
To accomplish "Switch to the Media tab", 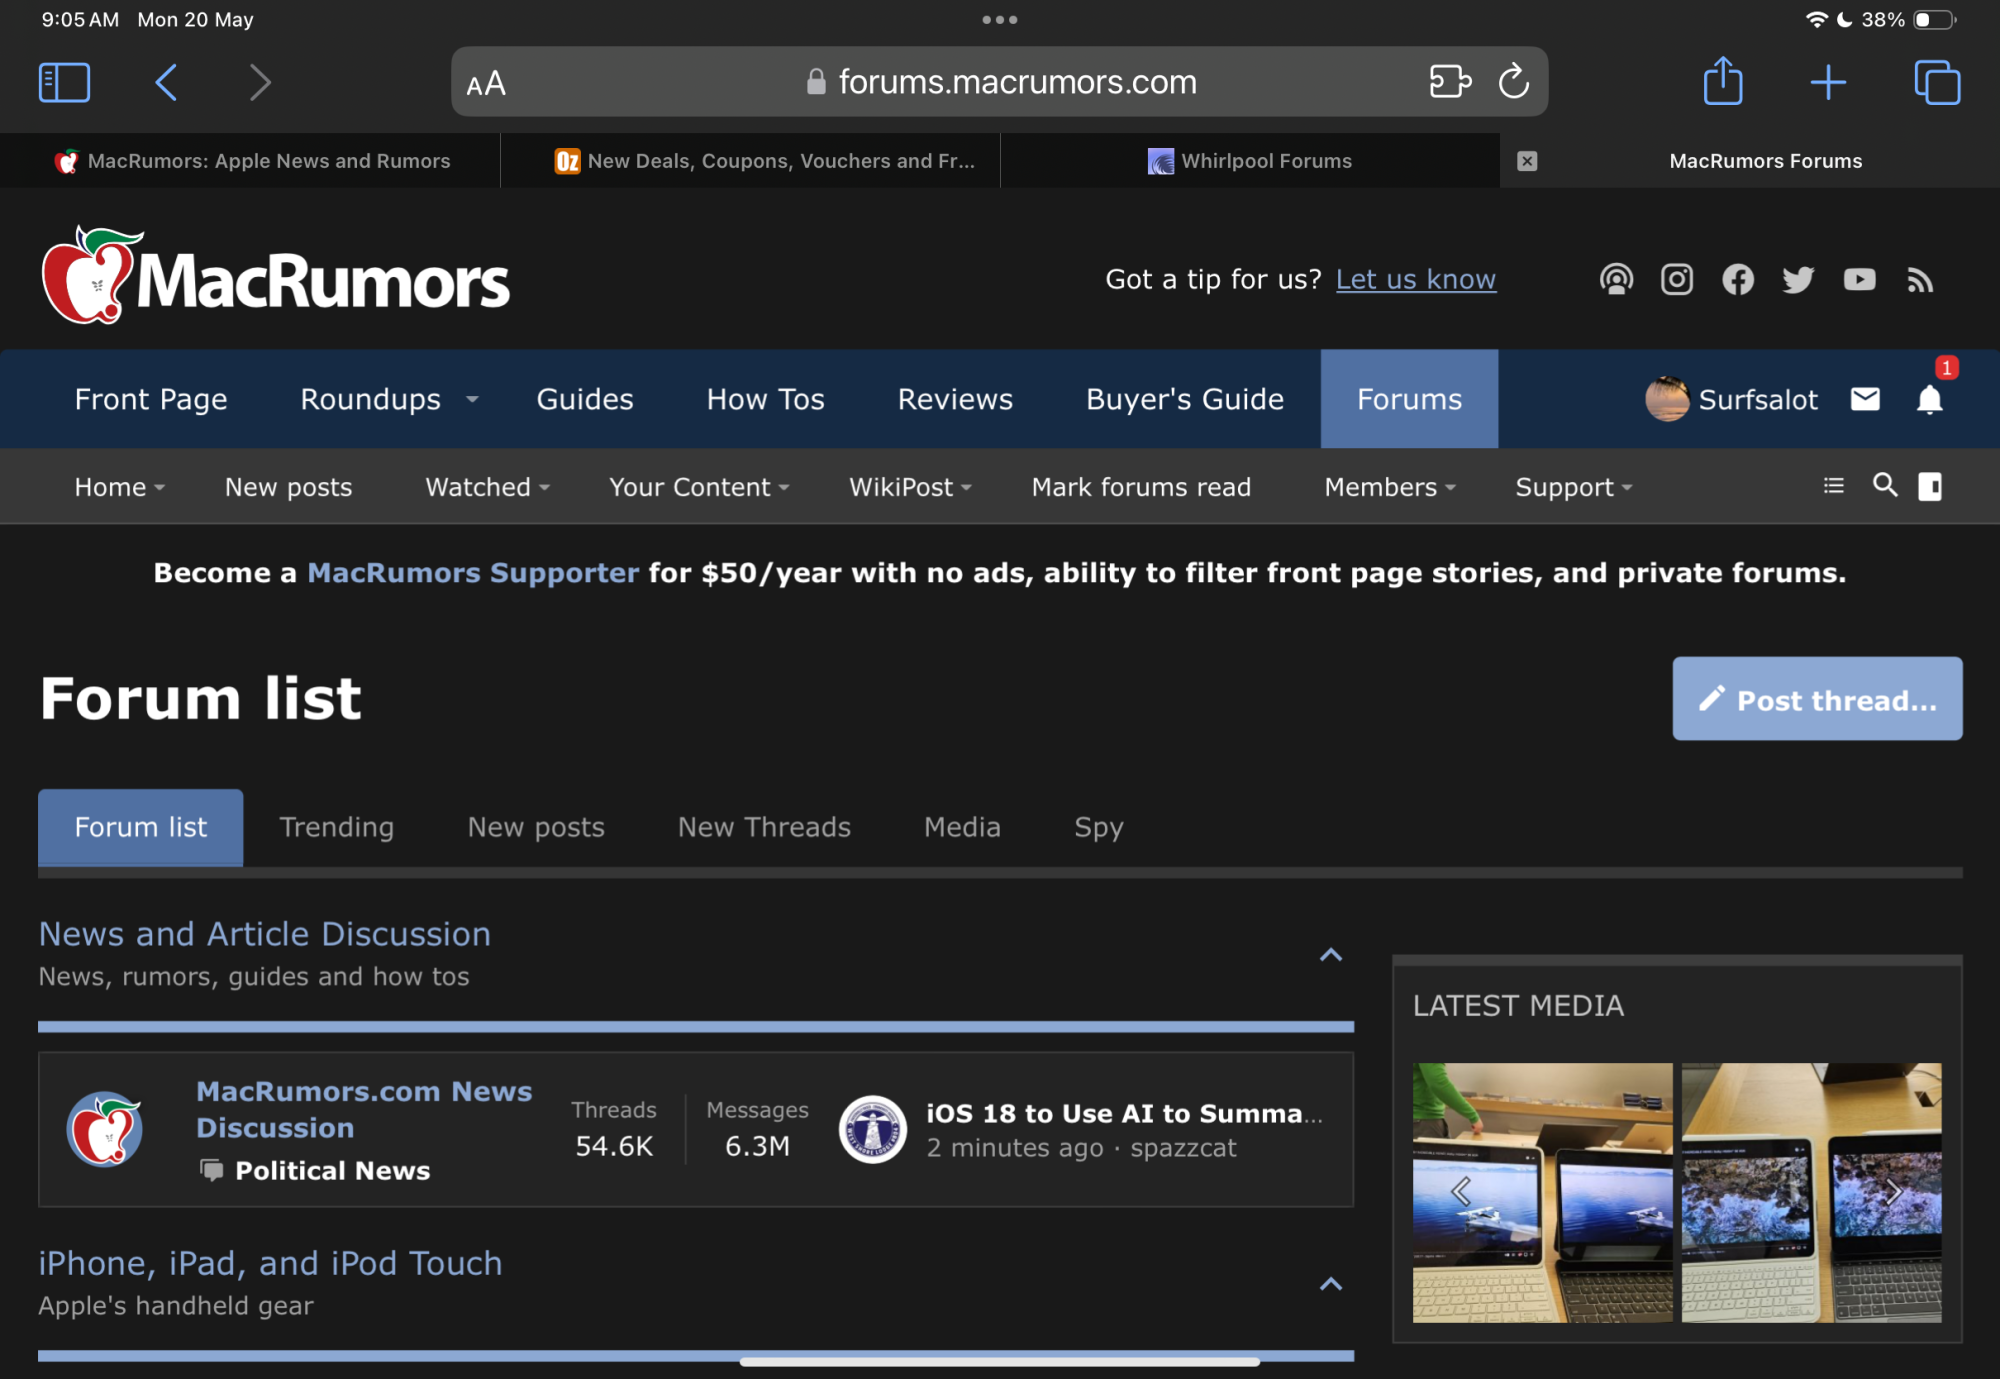I will coord(962,827).
